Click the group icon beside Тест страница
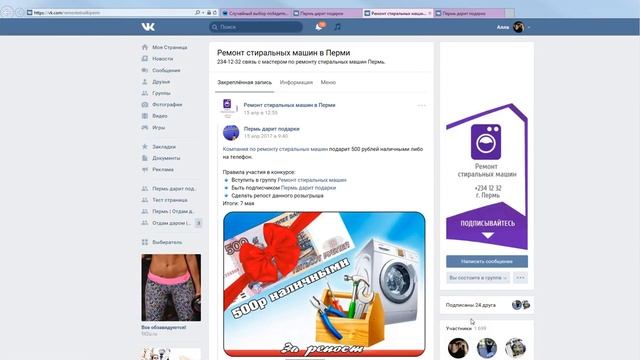 coord(144,200)
